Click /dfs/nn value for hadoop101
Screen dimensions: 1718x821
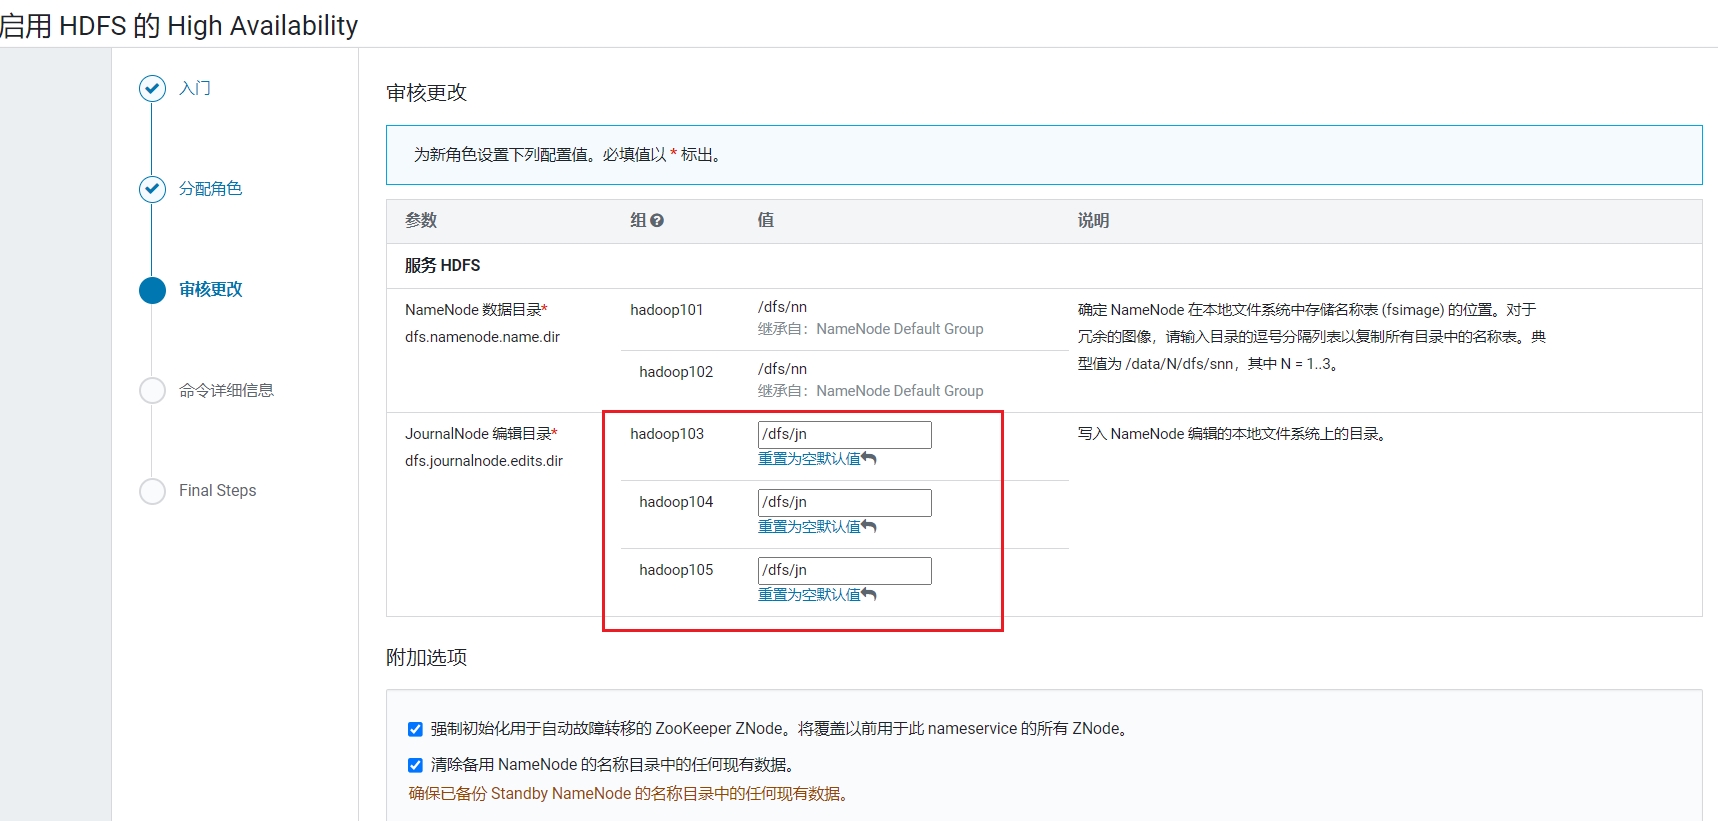[782, 307]
